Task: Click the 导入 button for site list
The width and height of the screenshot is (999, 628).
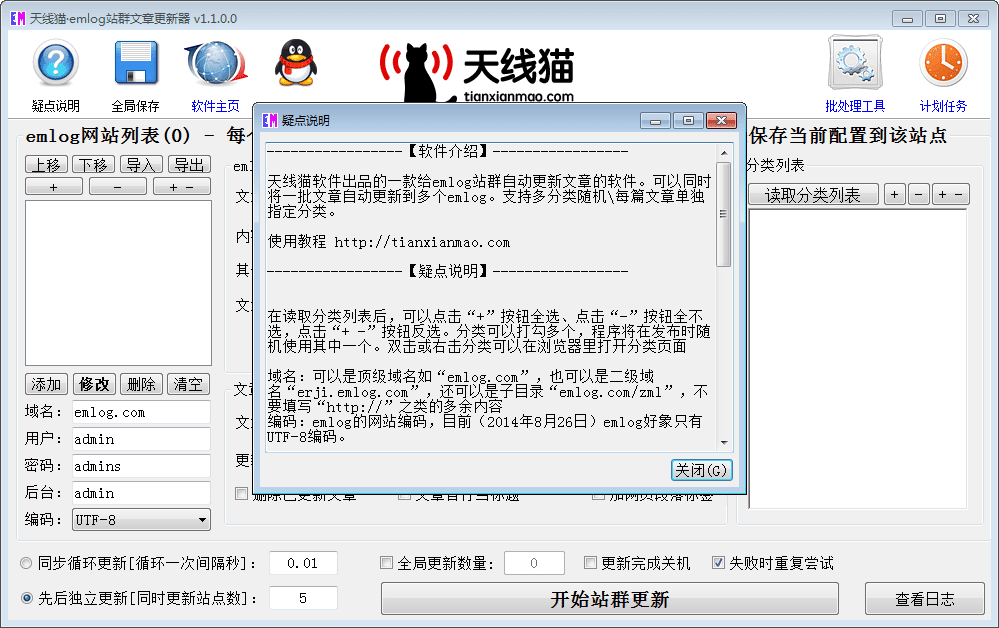Action: (141, 165)
